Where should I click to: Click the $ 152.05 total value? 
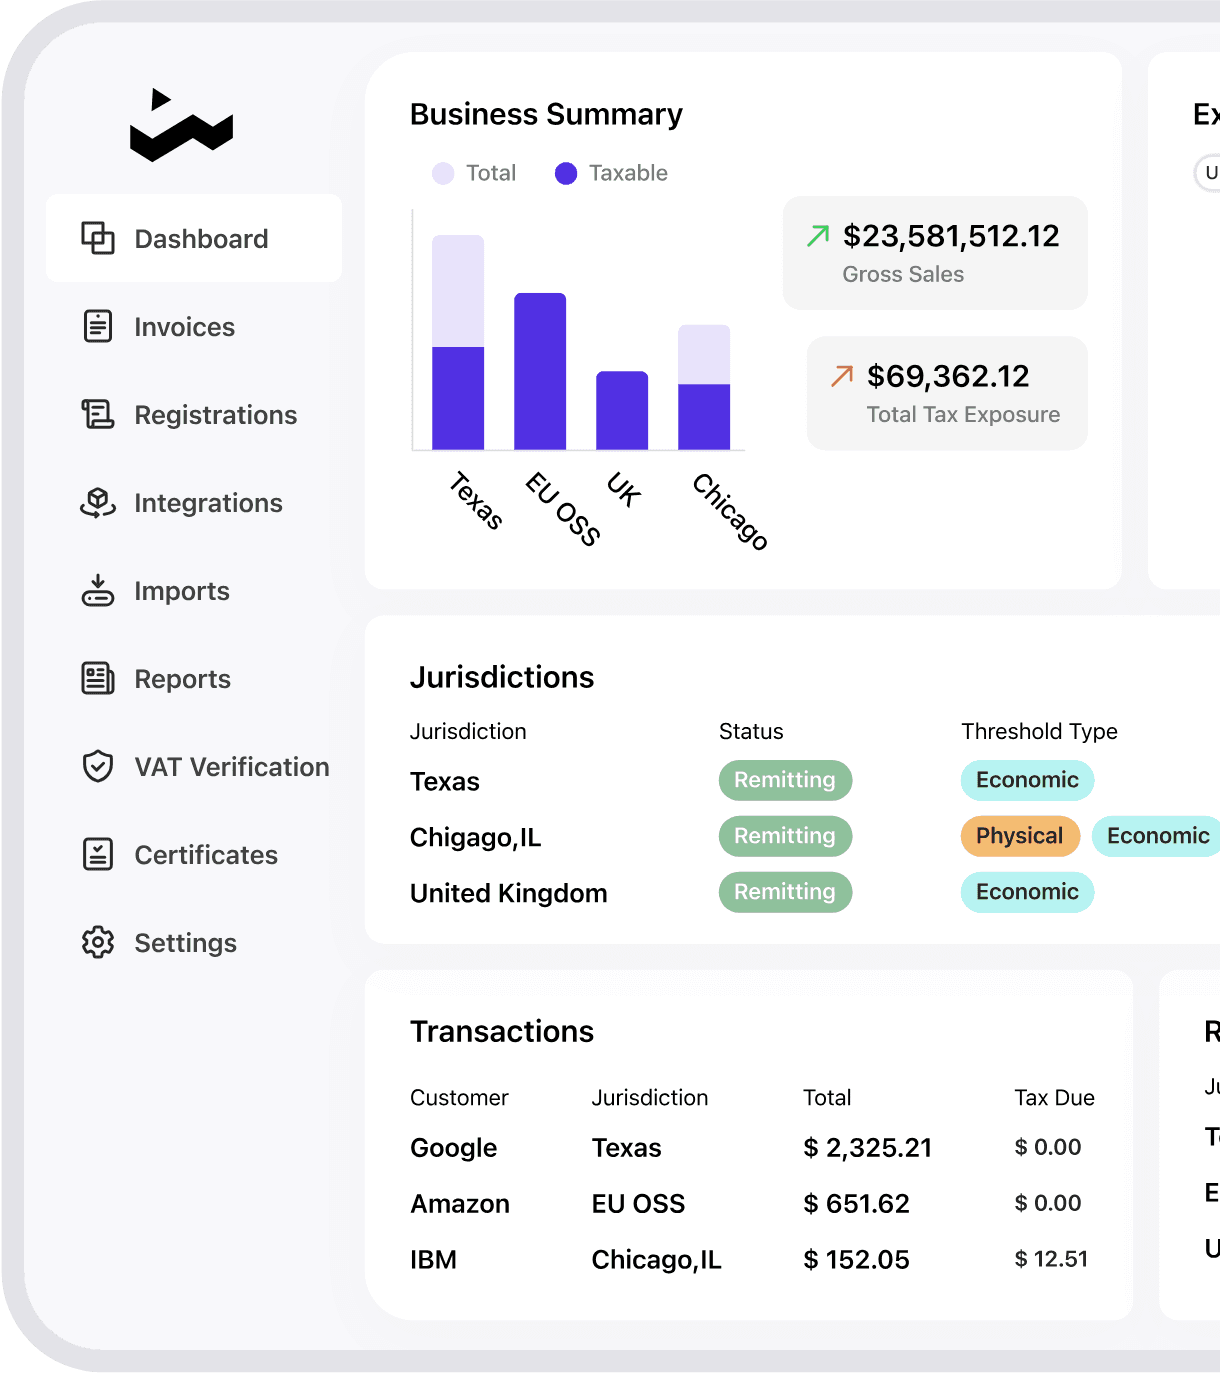point(856,1259)
